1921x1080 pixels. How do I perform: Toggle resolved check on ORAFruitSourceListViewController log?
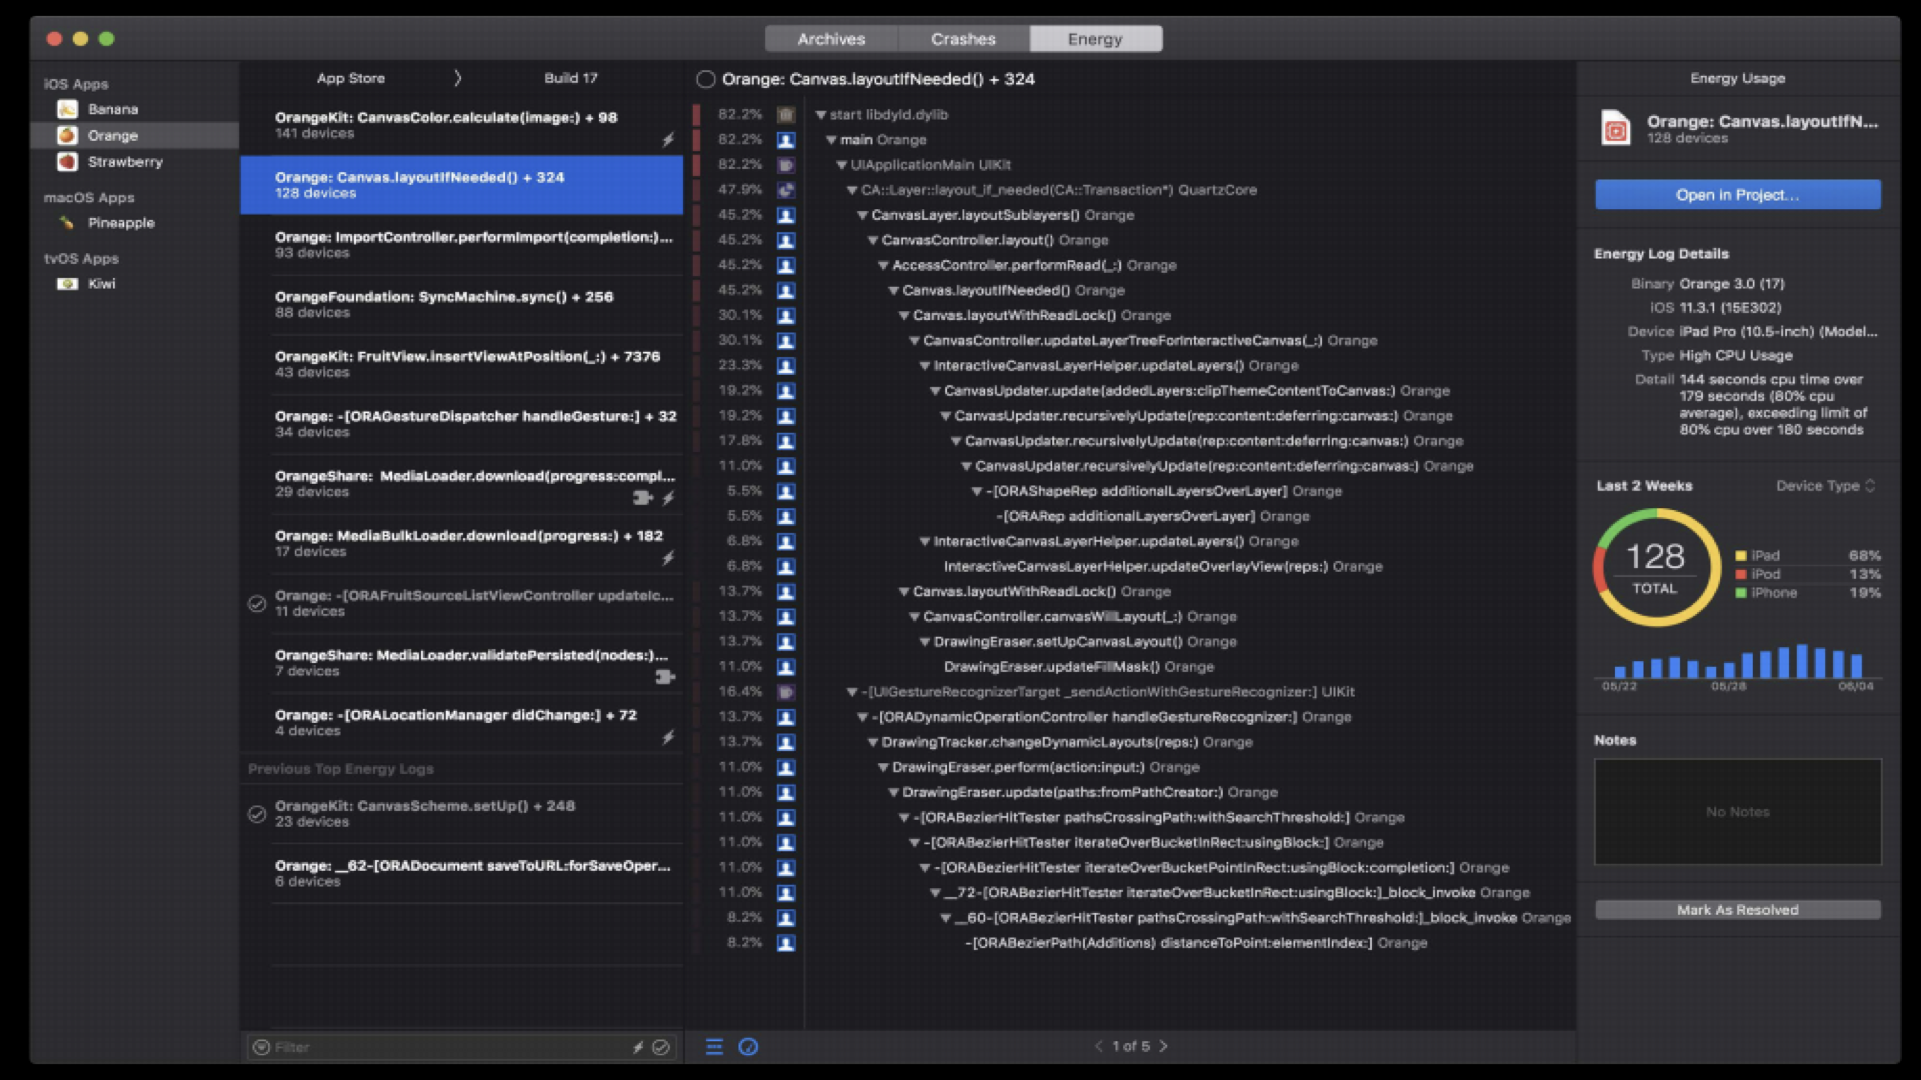pos(257,603)
